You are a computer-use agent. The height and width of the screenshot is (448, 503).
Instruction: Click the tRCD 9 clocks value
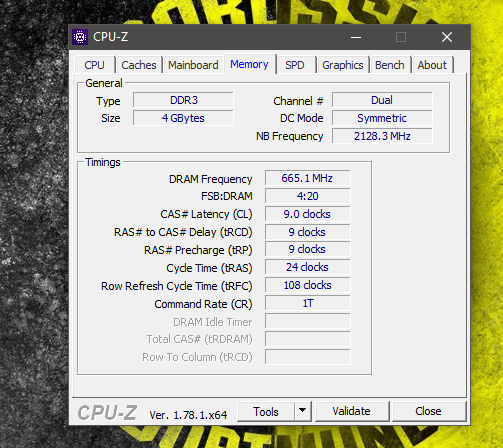(307, 232)
